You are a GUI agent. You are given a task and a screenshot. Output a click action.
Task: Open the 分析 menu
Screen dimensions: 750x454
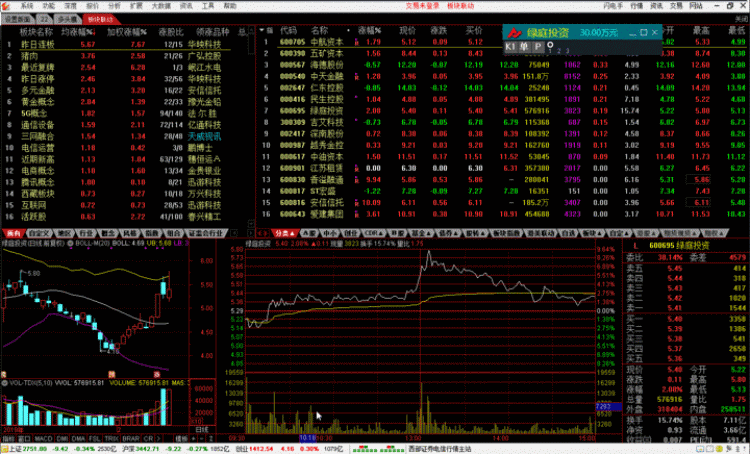pos(114,6)
